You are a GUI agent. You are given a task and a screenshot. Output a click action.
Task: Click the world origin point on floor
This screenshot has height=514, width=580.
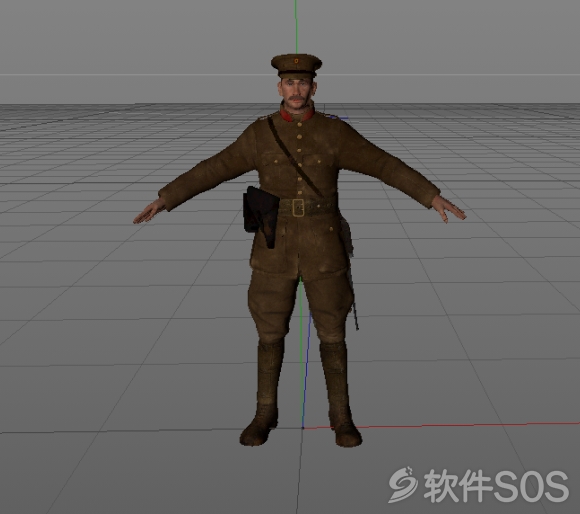pos(303,428)
